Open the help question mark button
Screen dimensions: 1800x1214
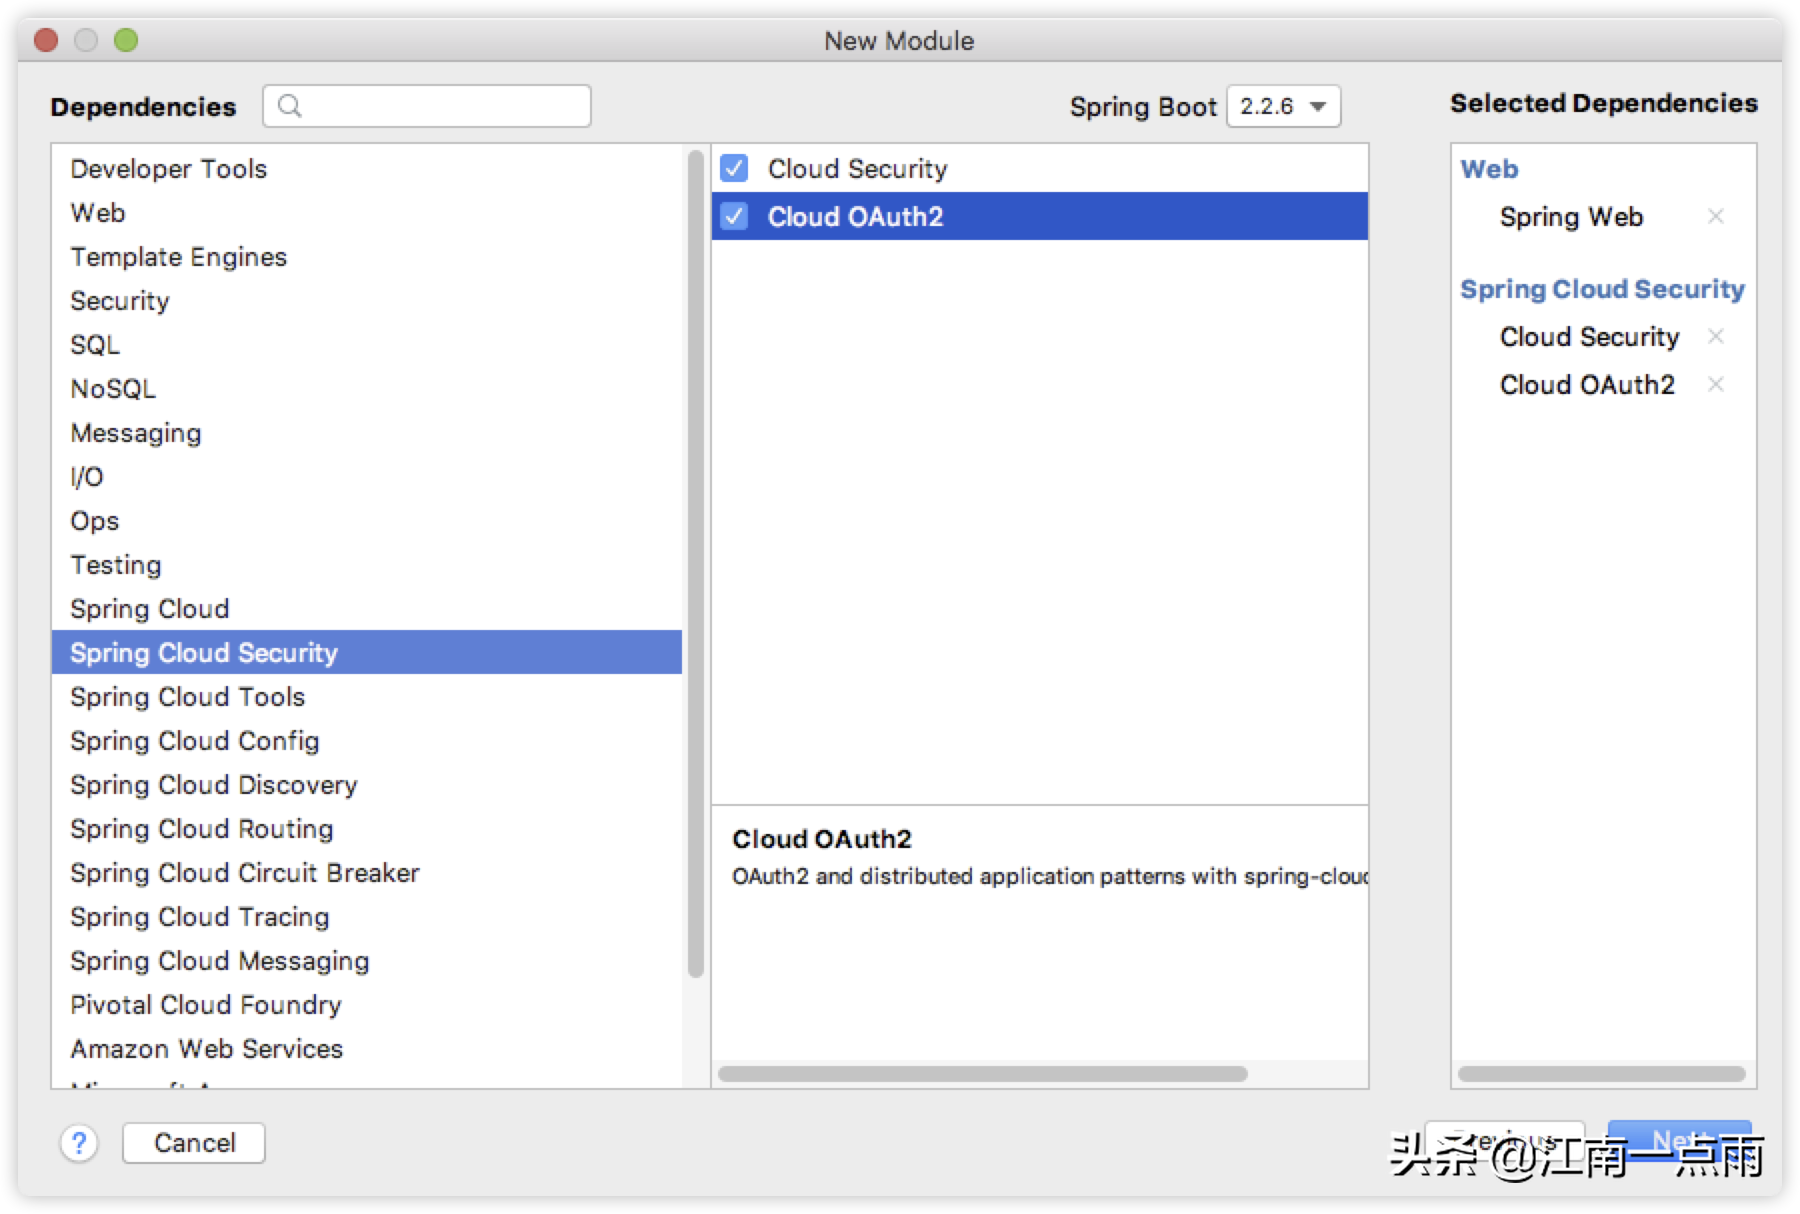coord(79,1142)
